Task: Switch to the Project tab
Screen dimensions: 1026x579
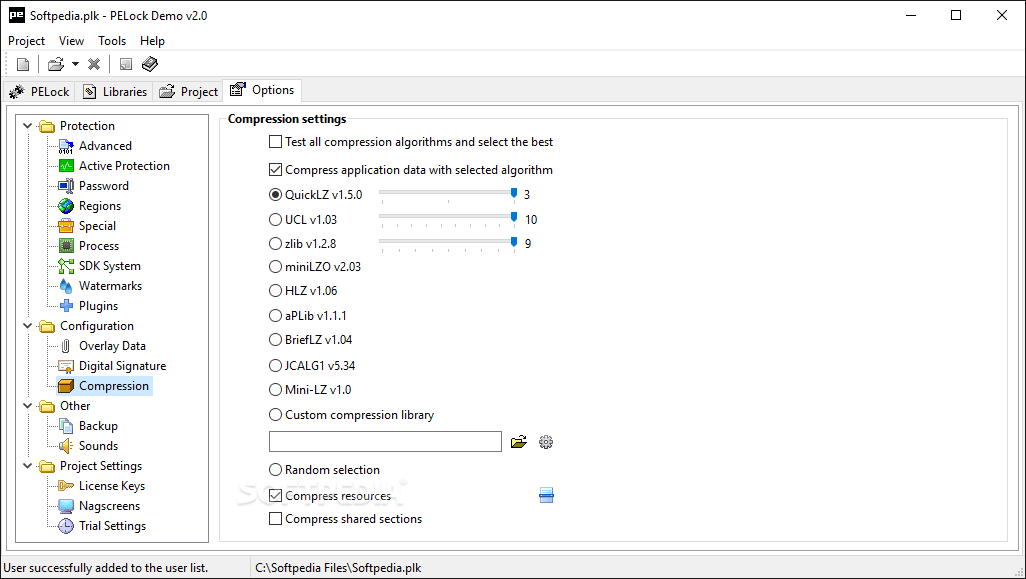Action: pos(188,92)
